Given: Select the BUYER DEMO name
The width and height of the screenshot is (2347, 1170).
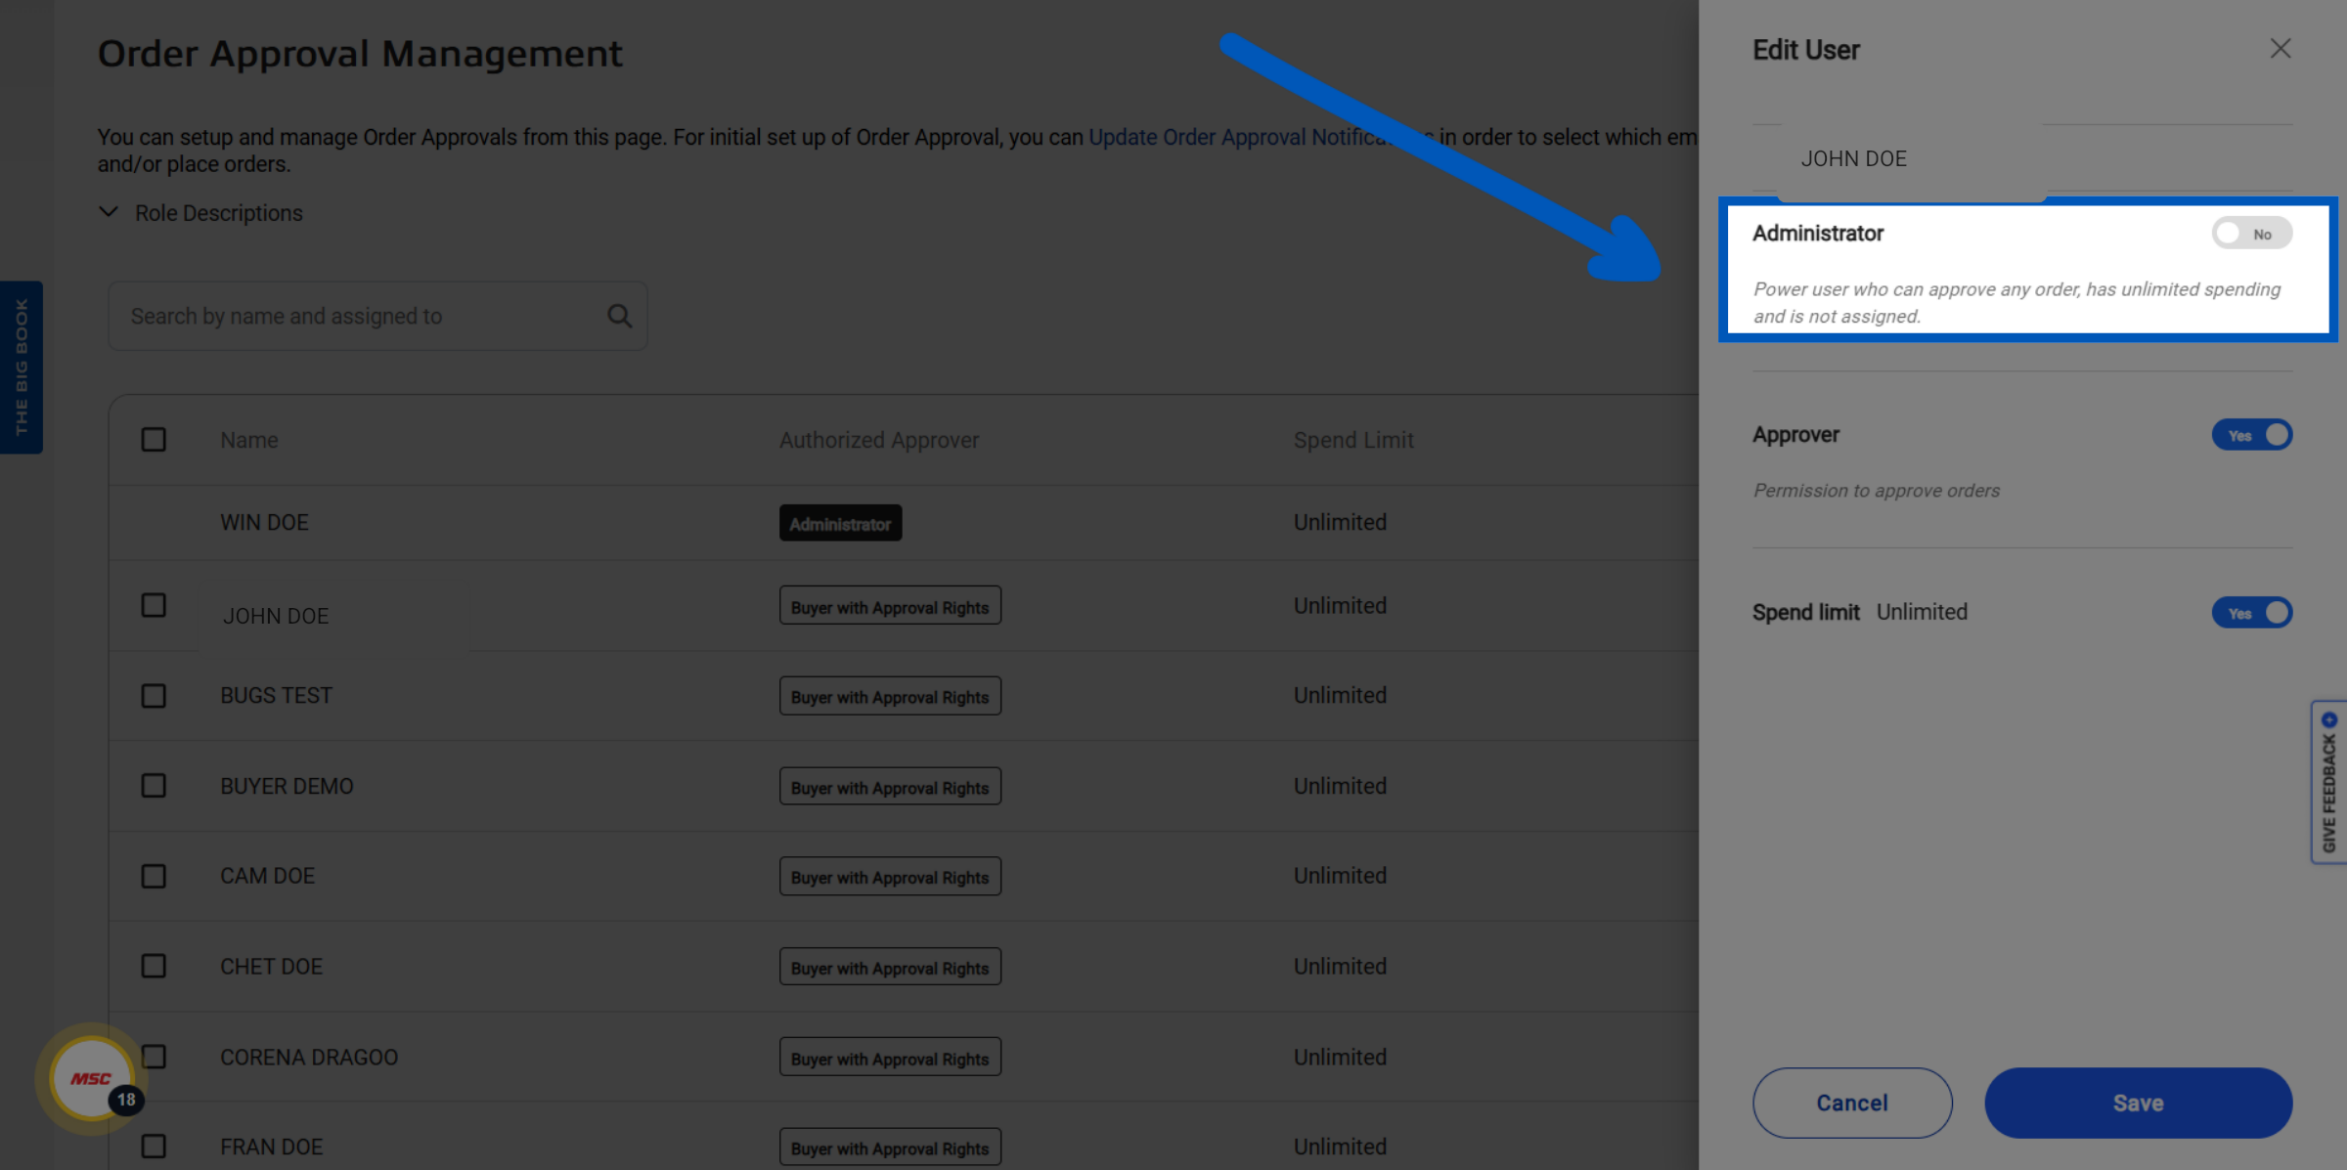Looking at the screenshot, I should click(286, 786).
